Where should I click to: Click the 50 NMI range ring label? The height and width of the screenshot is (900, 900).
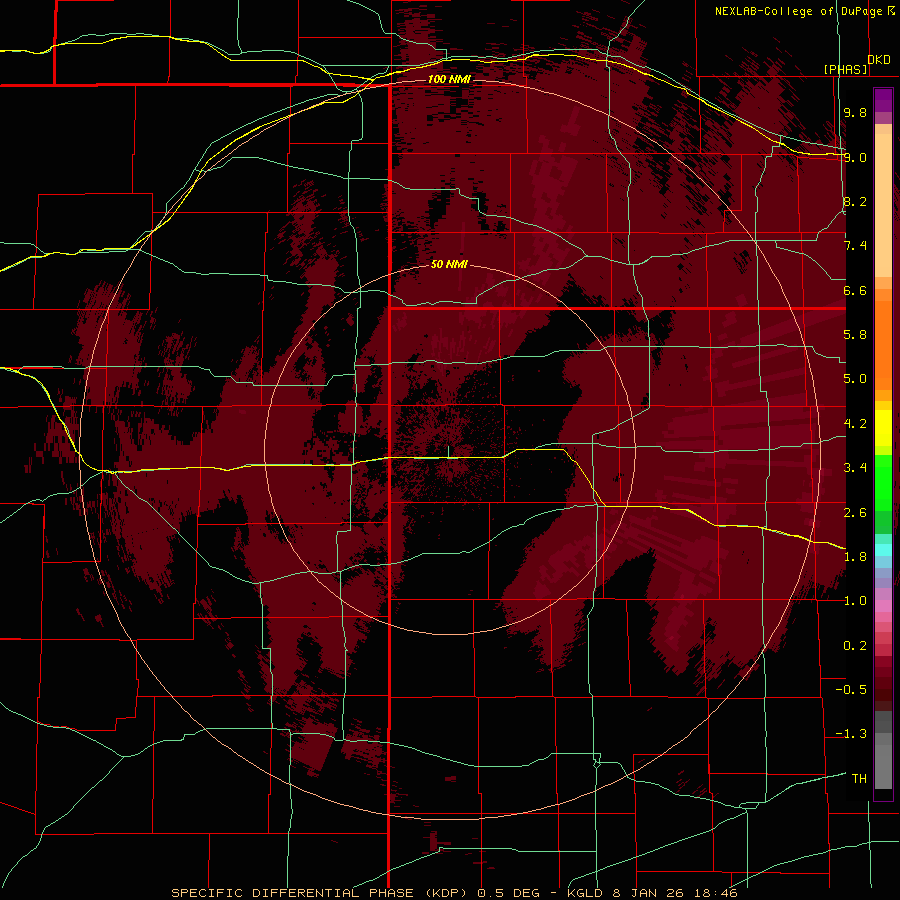pos(449,265)
